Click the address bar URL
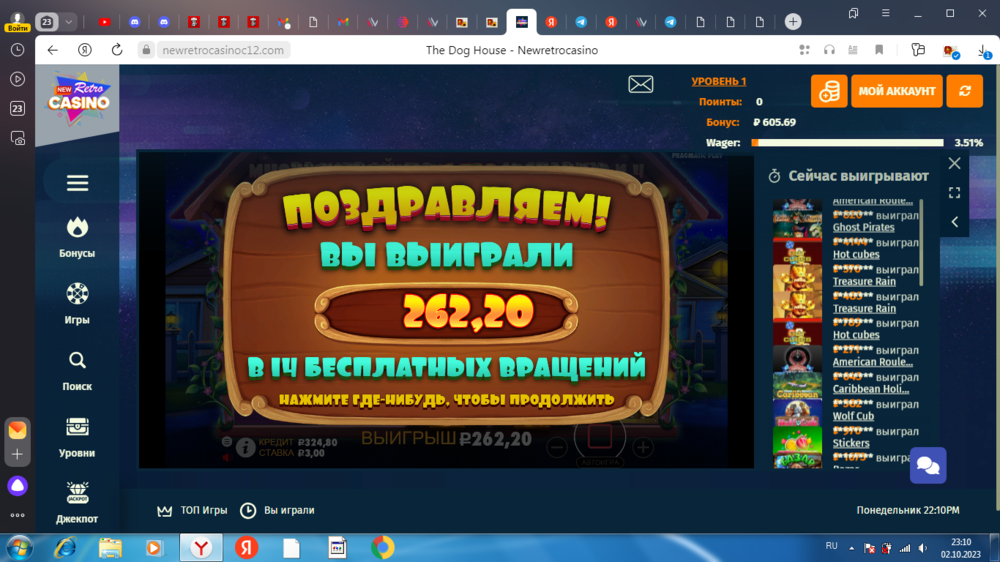 pos(223,50)
